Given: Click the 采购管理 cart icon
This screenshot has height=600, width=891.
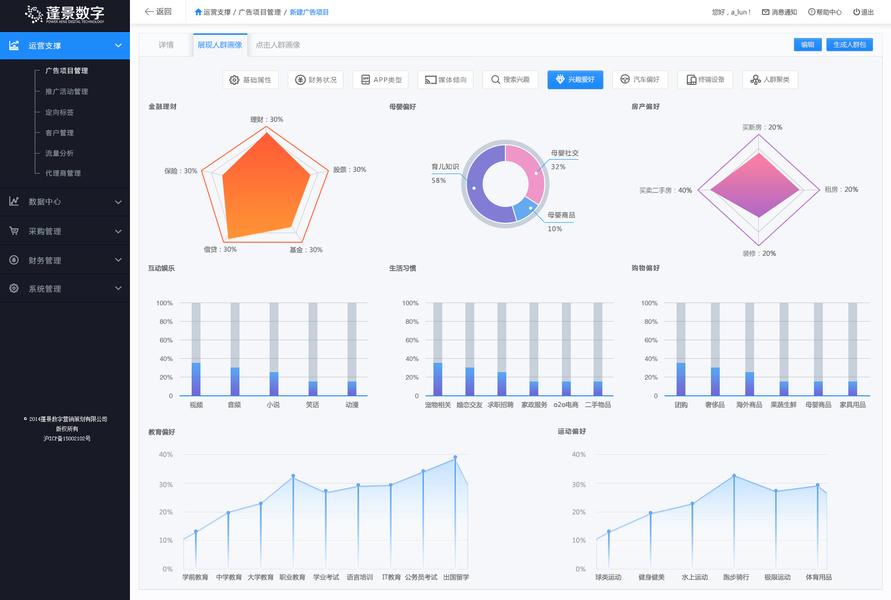Looking at the screenshot, I should point(14,231).
